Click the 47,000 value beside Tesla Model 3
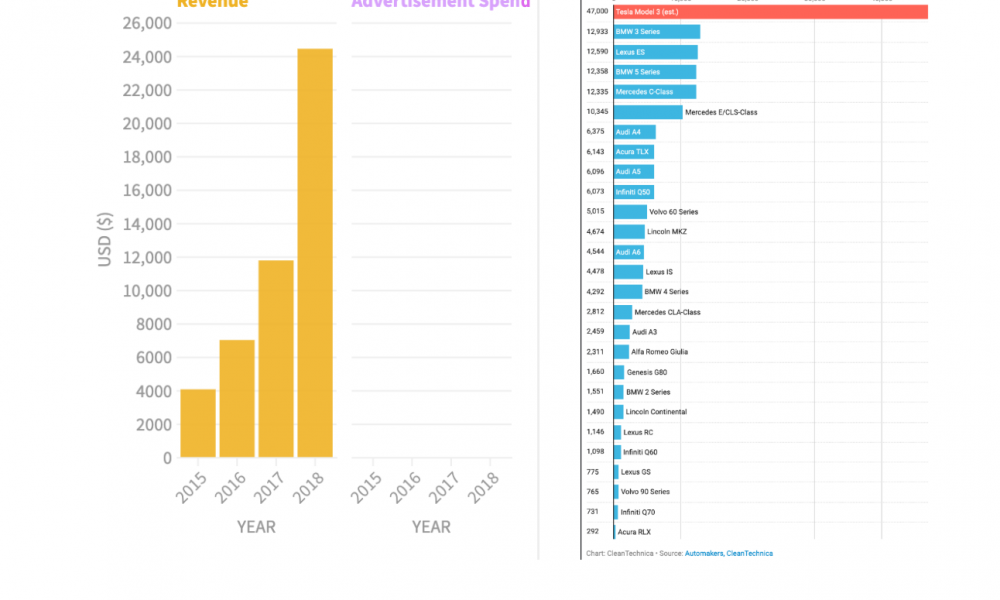 (597, 11)
